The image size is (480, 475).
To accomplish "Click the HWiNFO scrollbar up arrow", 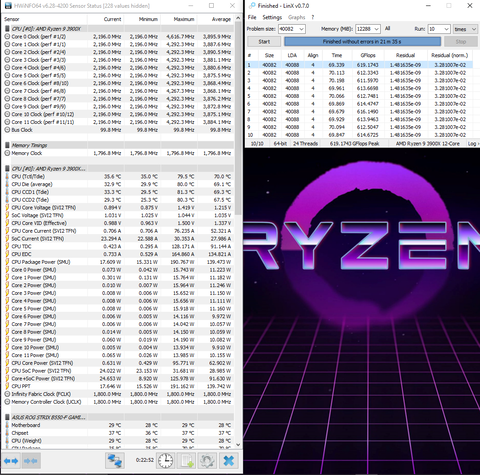I will (x=238, y=19).
